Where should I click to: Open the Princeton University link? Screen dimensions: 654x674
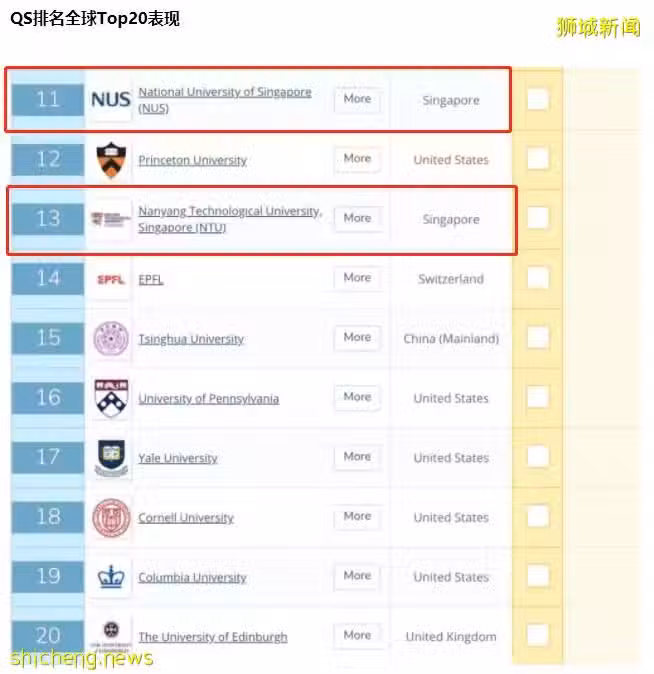coord(192,160)
